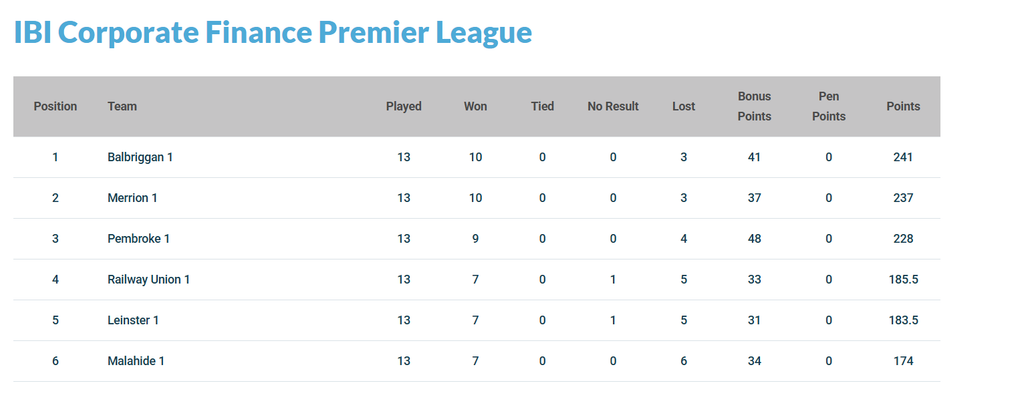
Task: Click Railway Union 1's 185.5 points total
Action: [903, 279]
